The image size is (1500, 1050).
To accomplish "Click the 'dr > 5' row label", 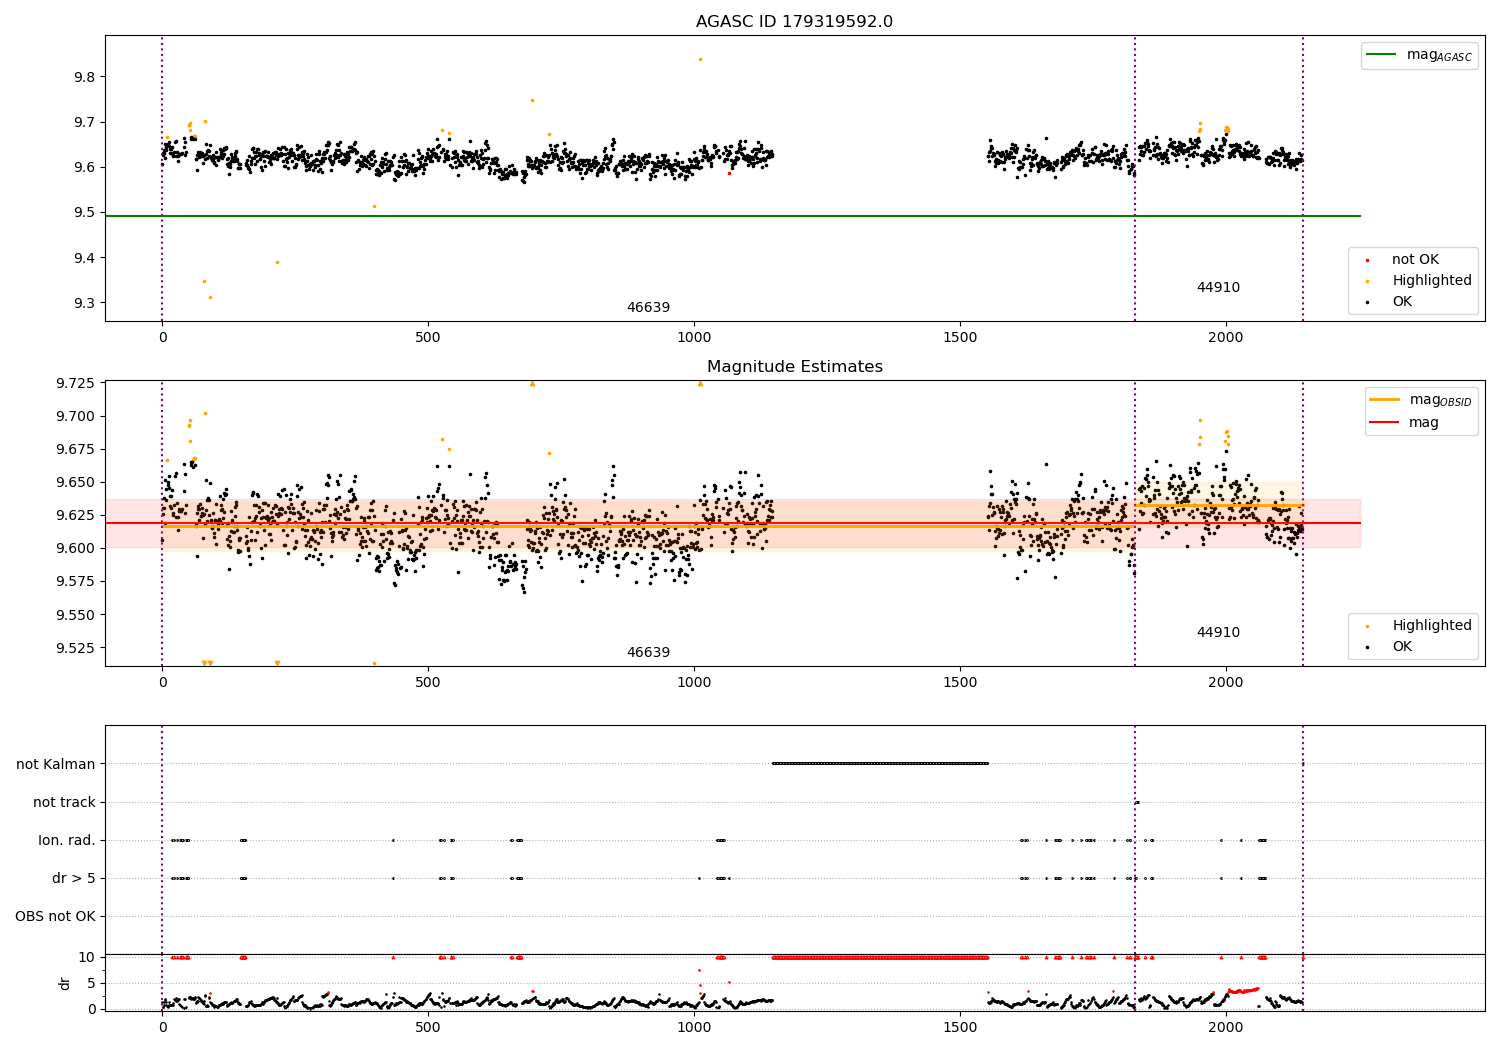I will (x=74, y=878).
